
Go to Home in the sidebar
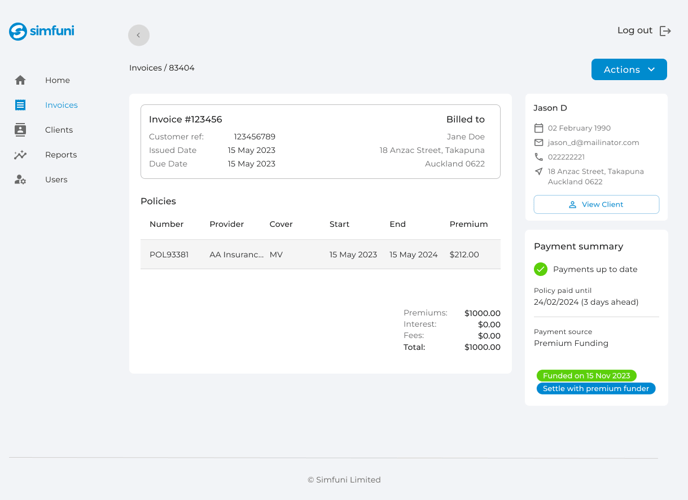point(57,80)
